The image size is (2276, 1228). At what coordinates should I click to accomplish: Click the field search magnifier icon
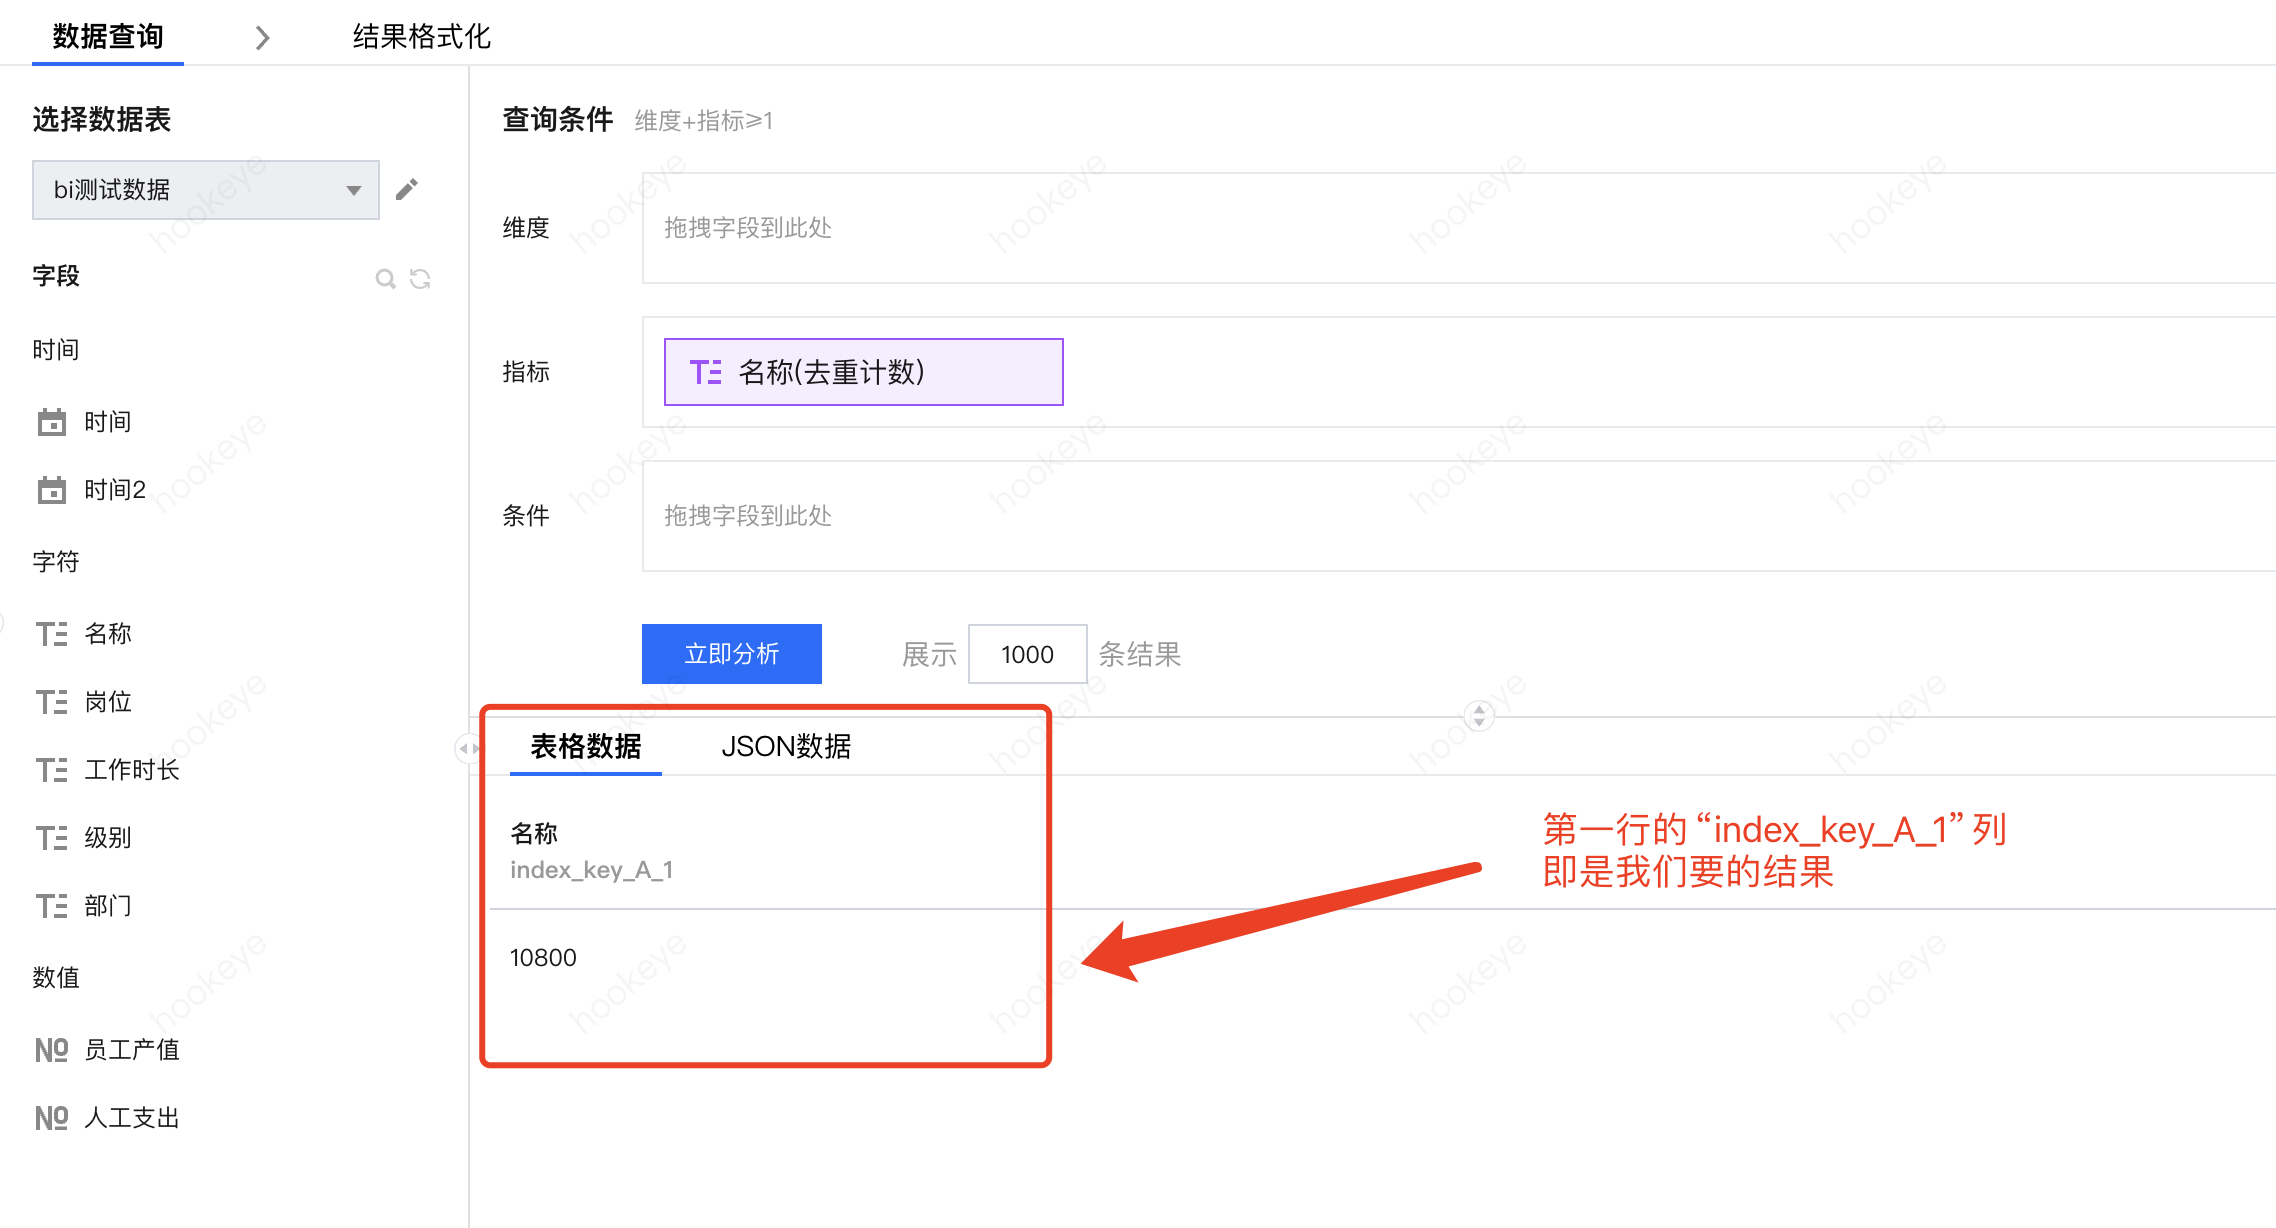pyautogui.click(x=385, y=279)
